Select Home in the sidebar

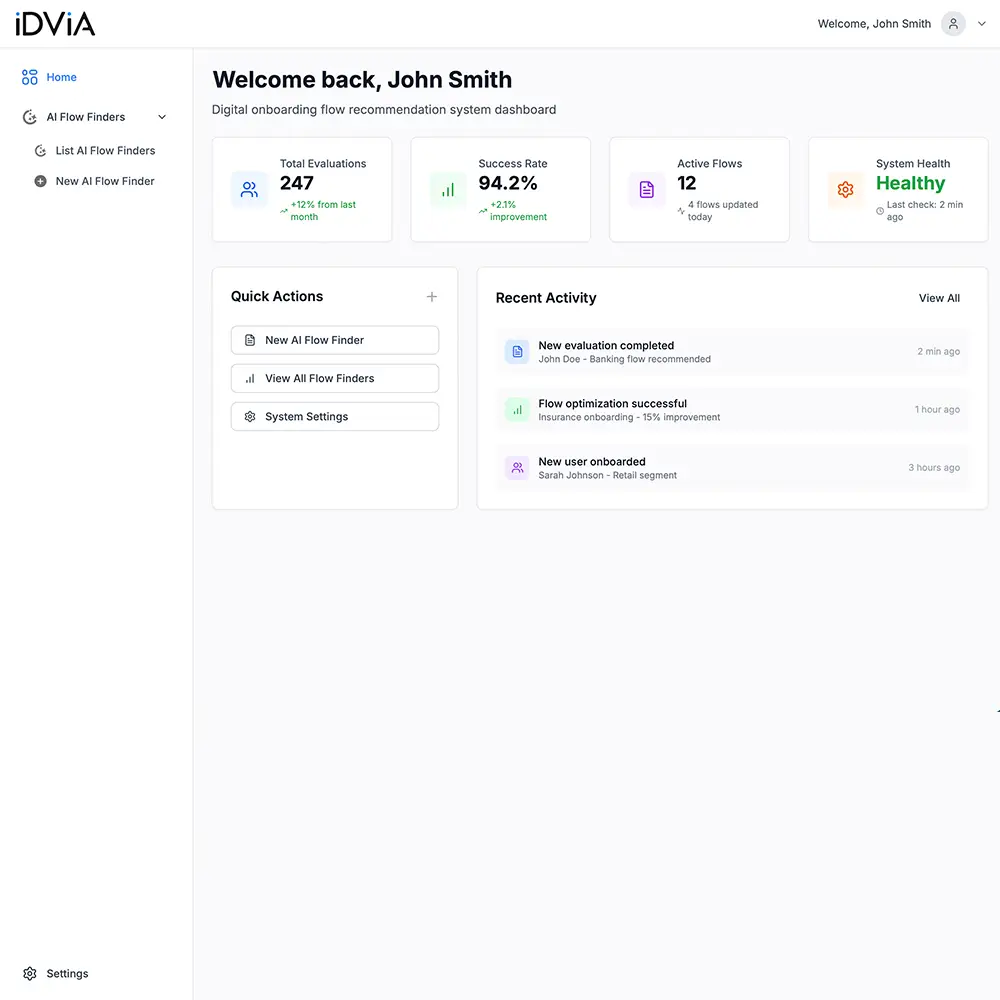(62, 77)
